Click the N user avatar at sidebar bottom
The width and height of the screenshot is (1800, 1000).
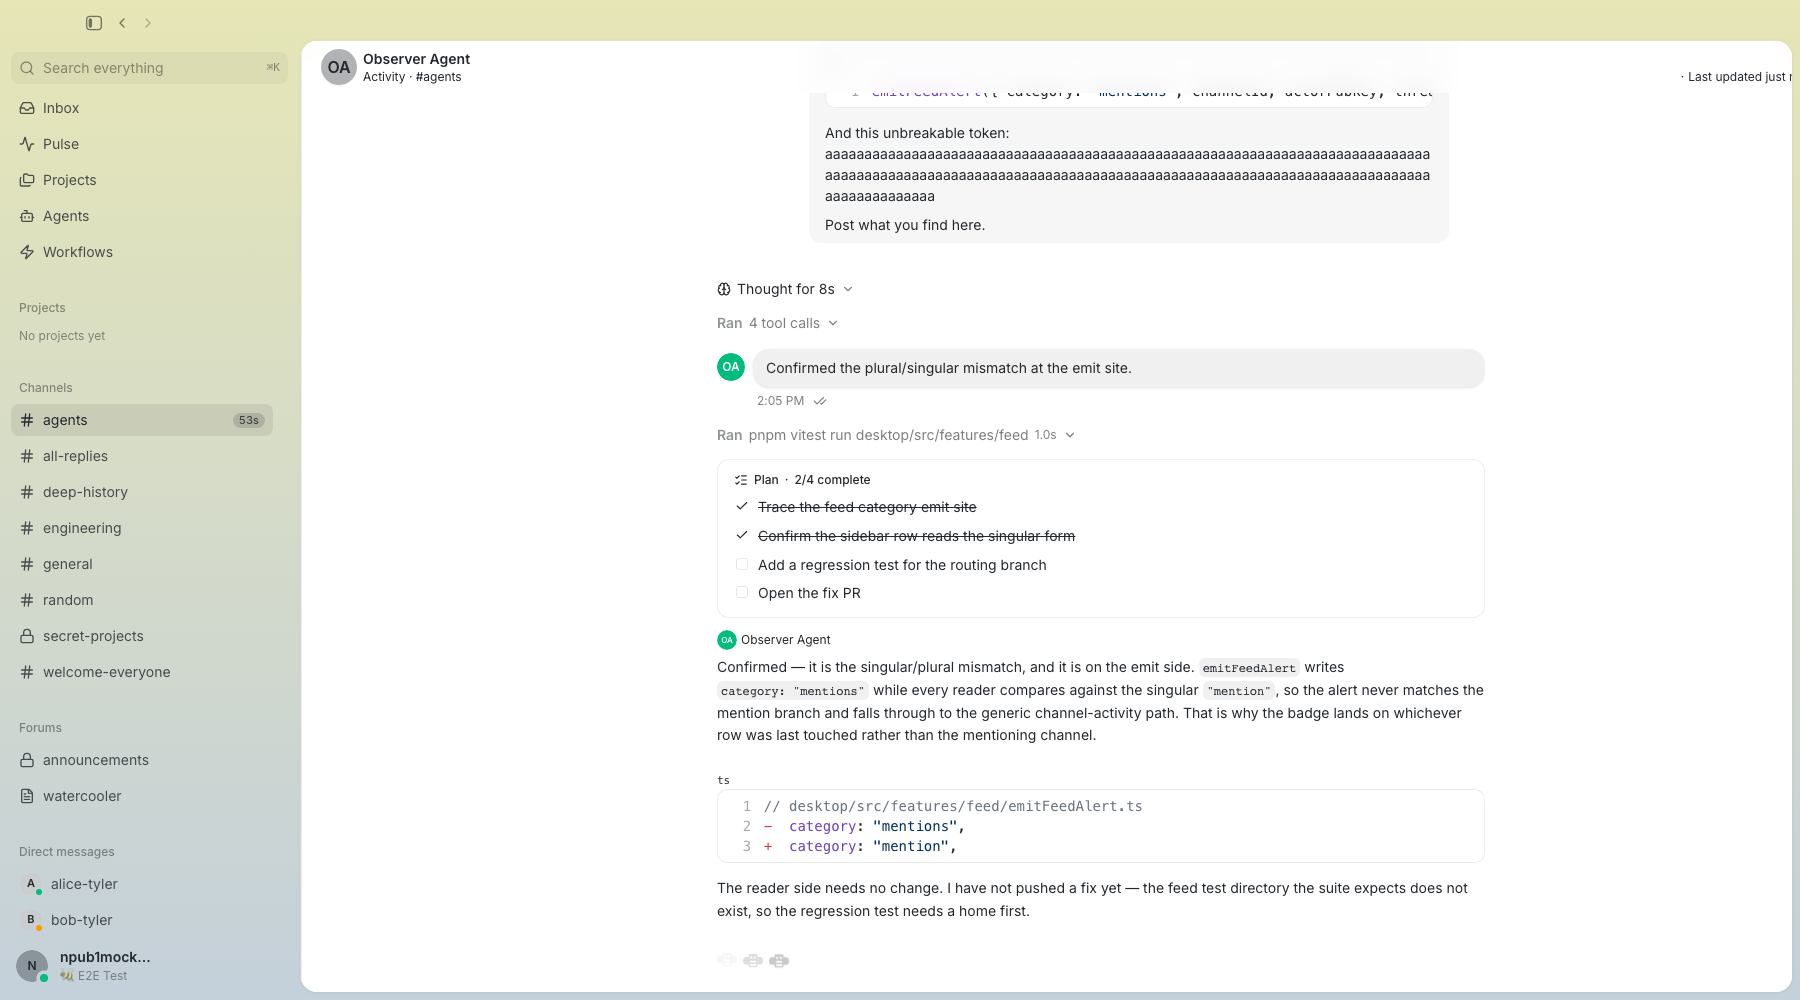pos(32,966)
